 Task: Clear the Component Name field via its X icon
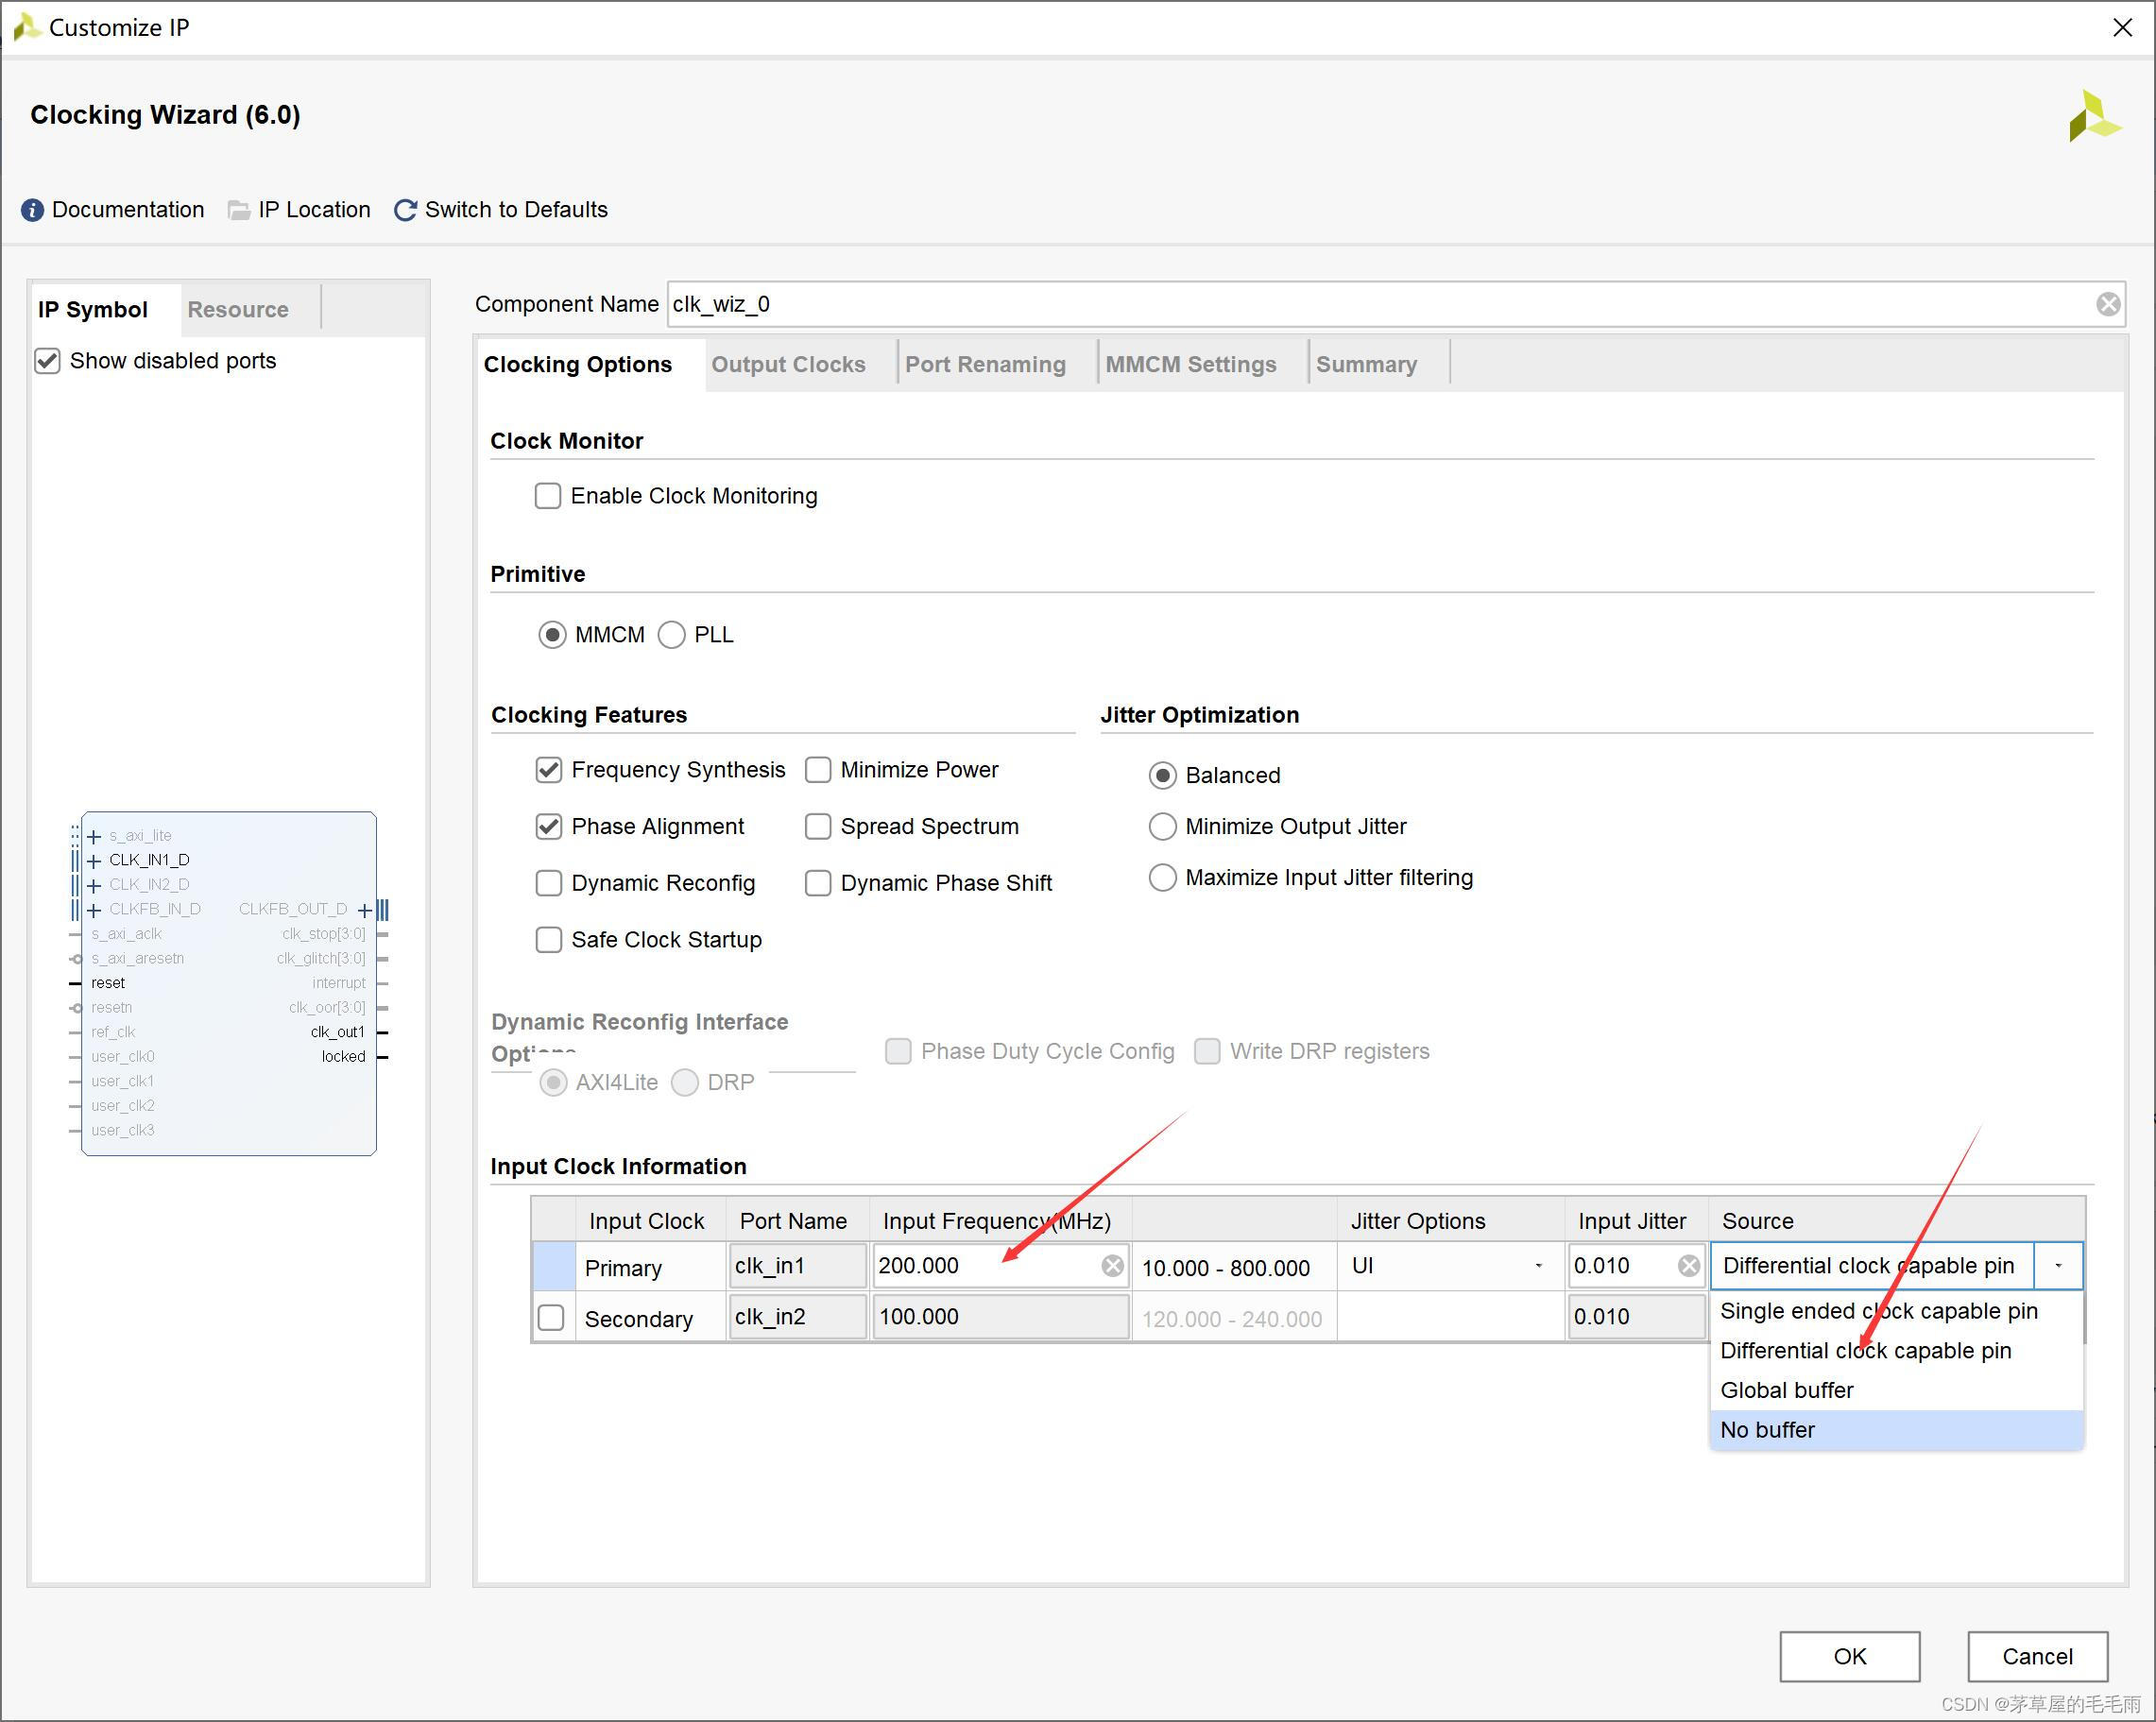click(x=2108, y=304)
